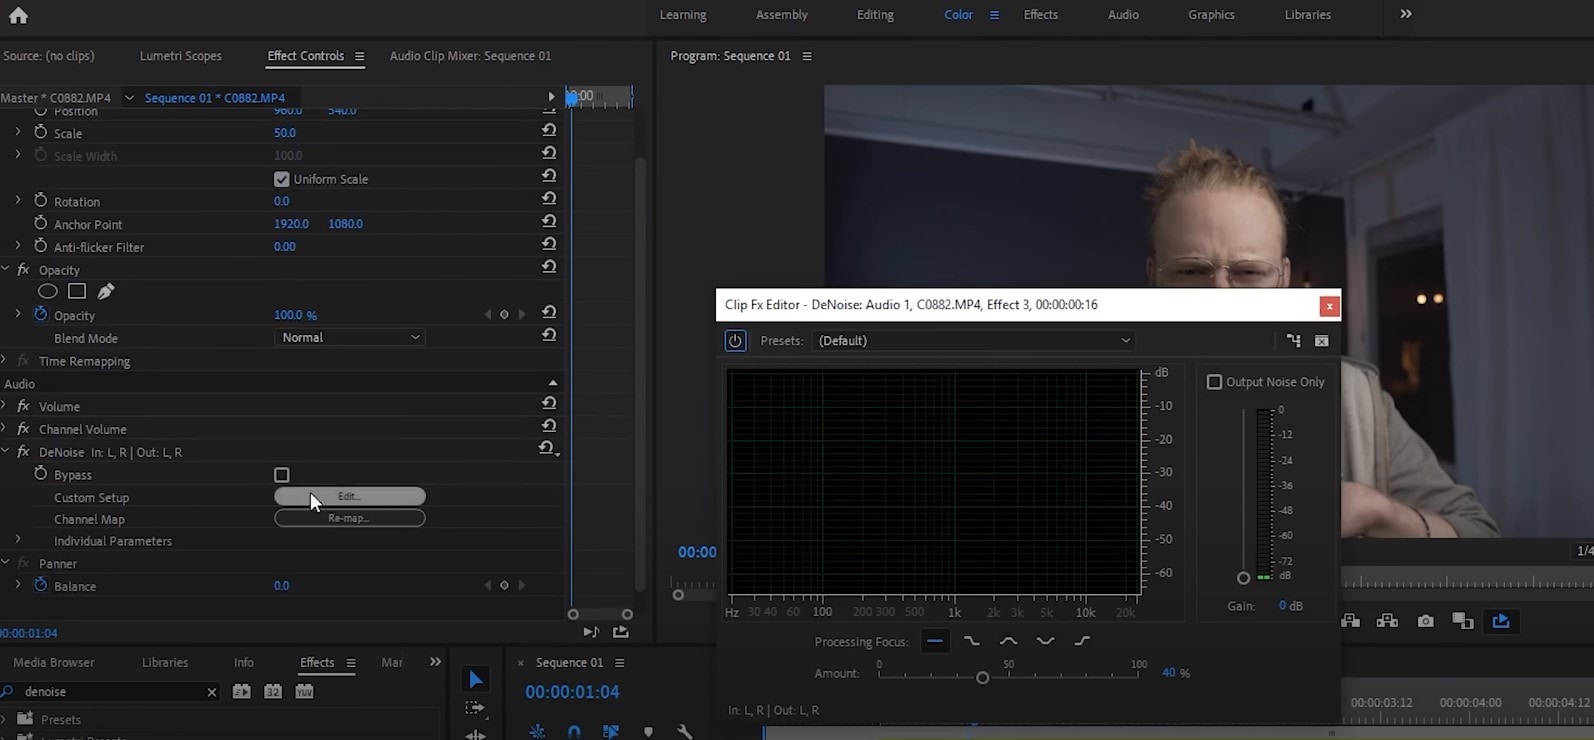Choose the mid-frequency processing focus icon
The width and height of the screenshot is (1594, 740).
1008,641
